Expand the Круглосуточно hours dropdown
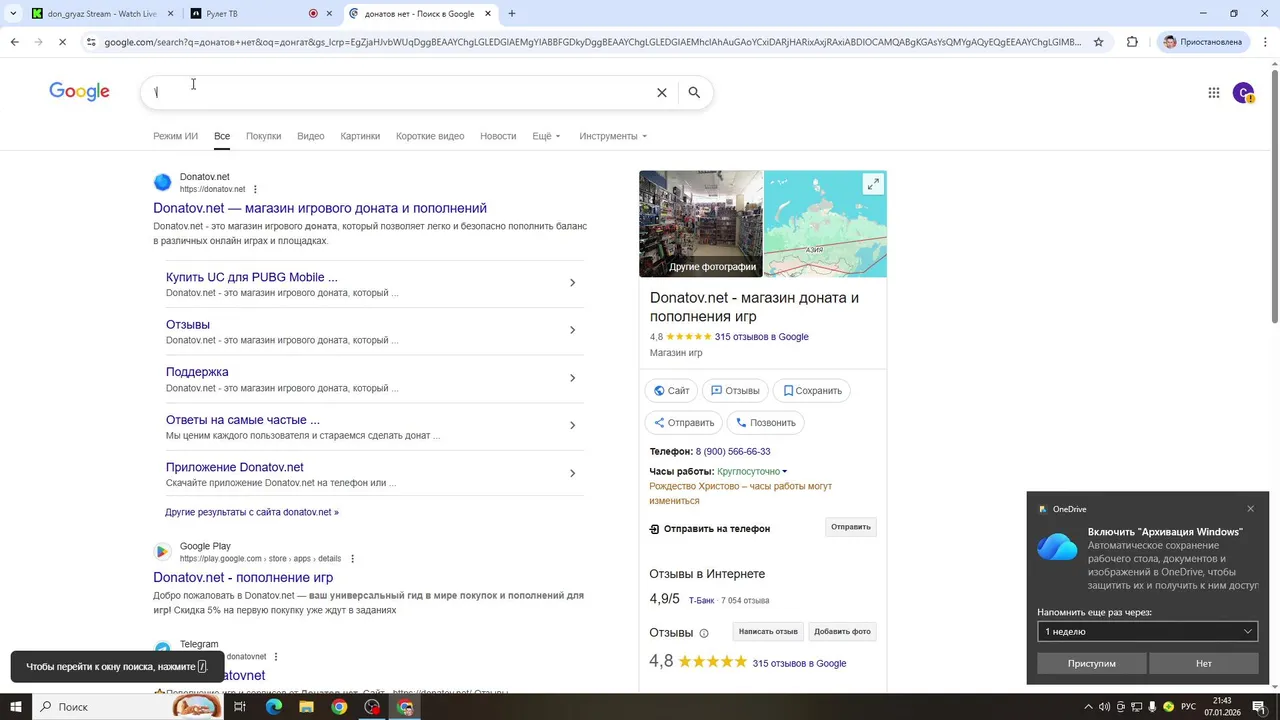 point(752,471)
